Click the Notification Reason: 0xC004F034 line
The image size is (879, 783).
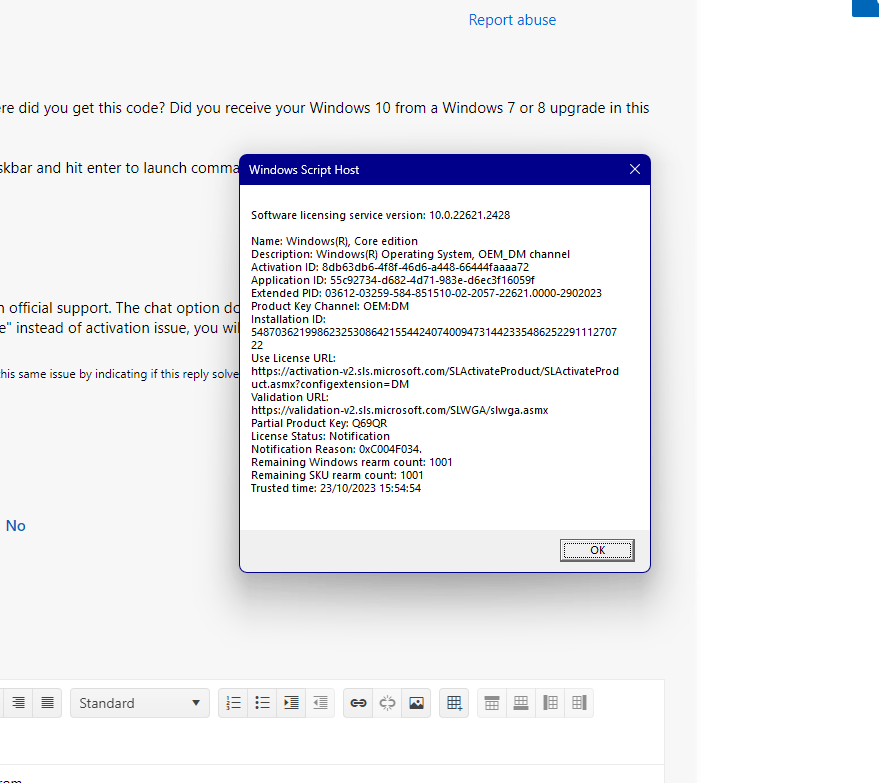click(336, 449)
